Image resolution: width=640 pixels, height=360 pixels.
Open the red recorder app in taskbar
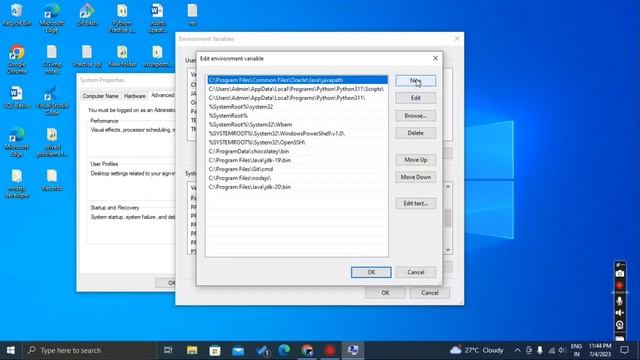tap(330, 350)
